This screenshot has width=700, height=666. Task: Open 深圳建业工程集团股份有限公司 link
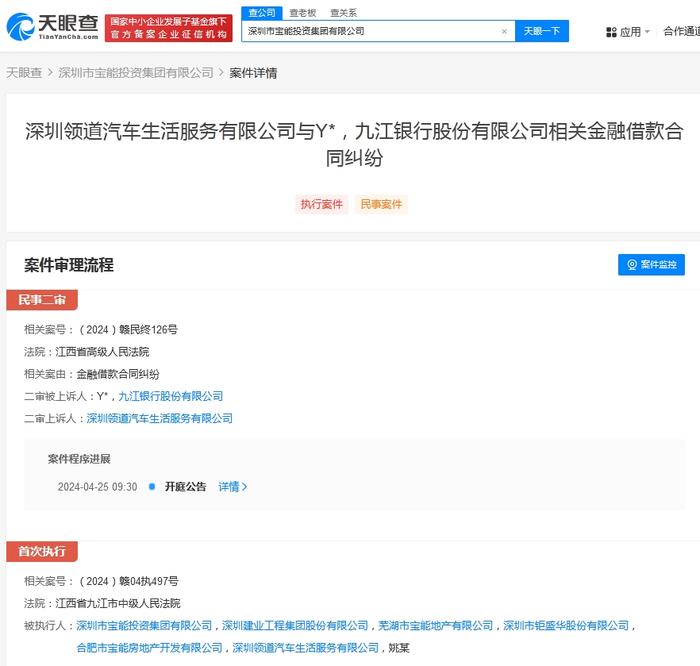tap(295, 626)
